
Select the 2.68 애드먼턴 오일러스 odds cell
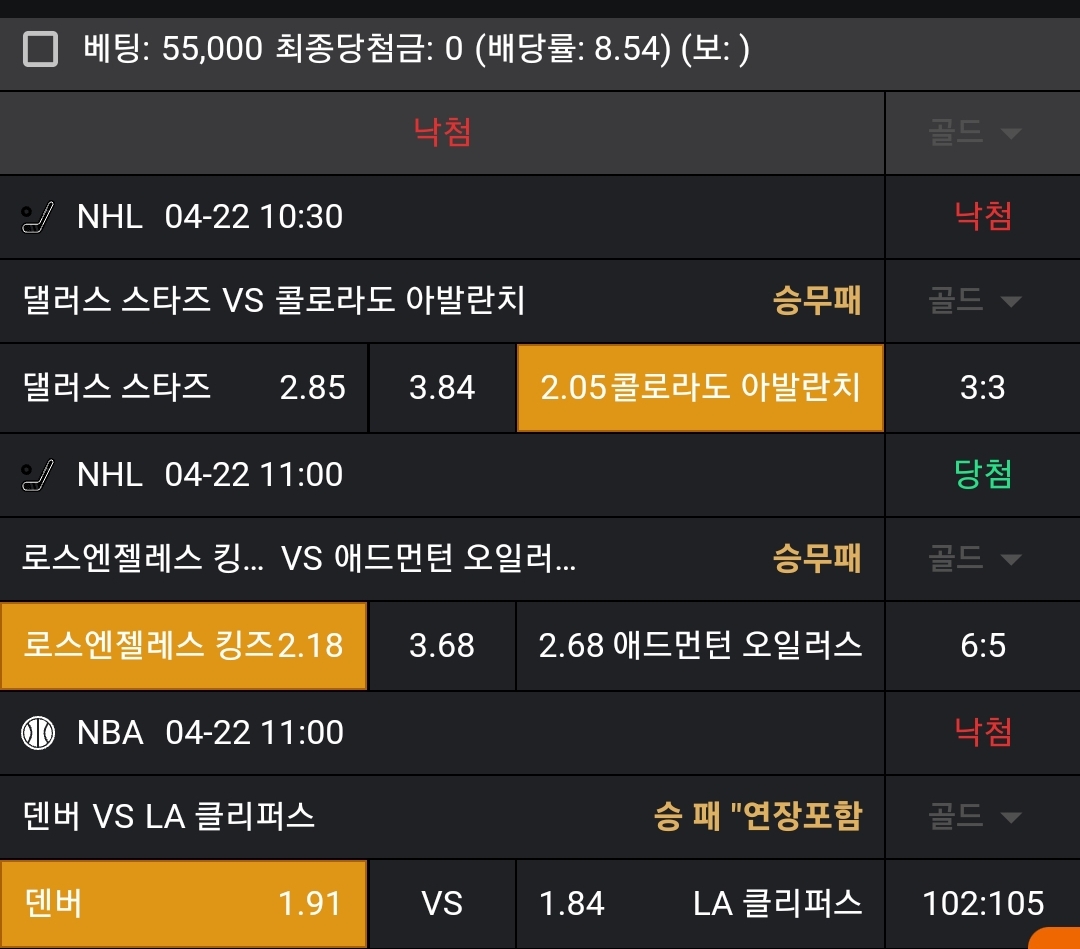[x=700, y=646]
